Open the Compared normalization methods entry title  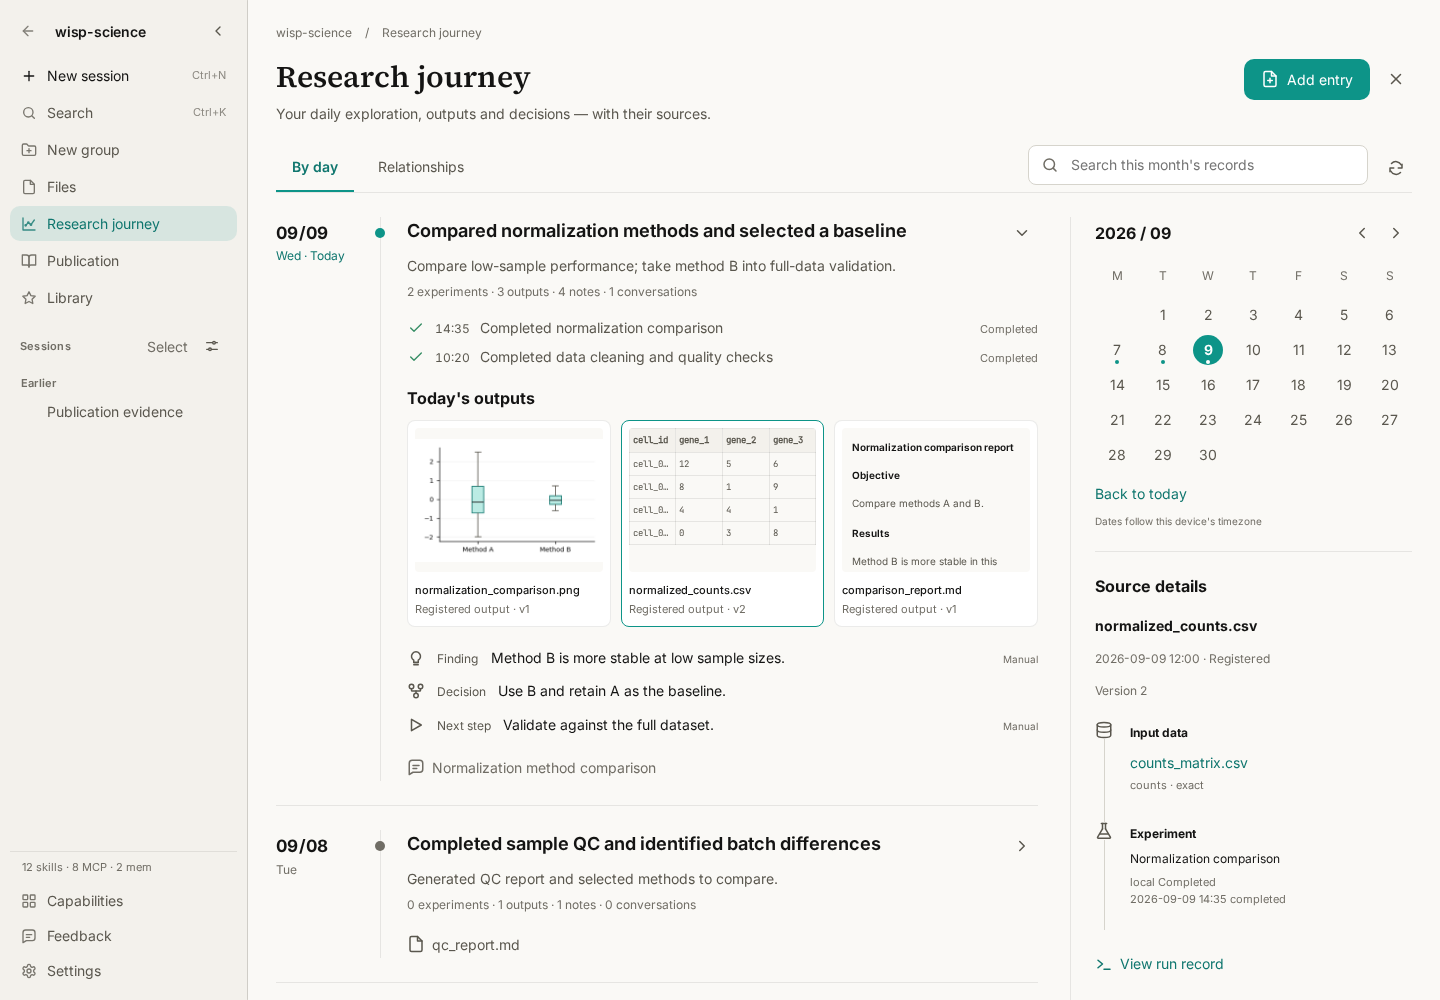tap(657, 231)
